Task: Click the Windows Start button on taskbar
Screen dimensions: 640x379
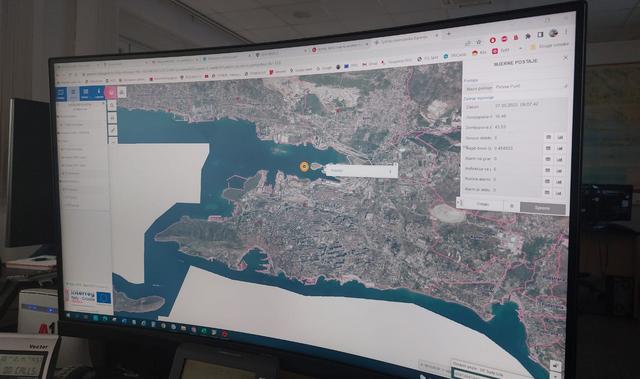Action: coord(68,315)
